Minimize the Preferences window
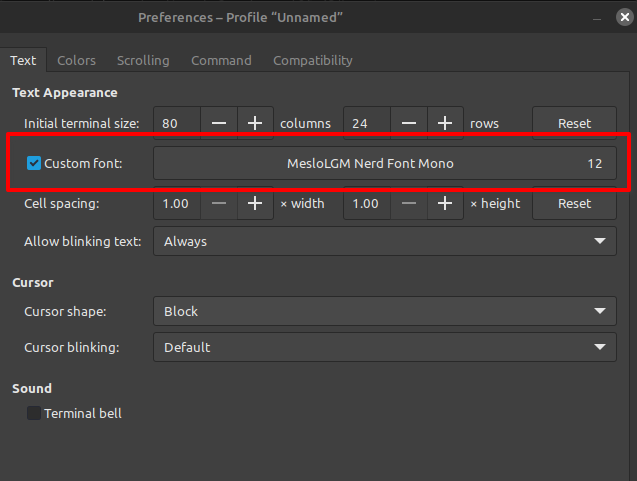This screenshot has width=637, height=481. tap(597, 18)
